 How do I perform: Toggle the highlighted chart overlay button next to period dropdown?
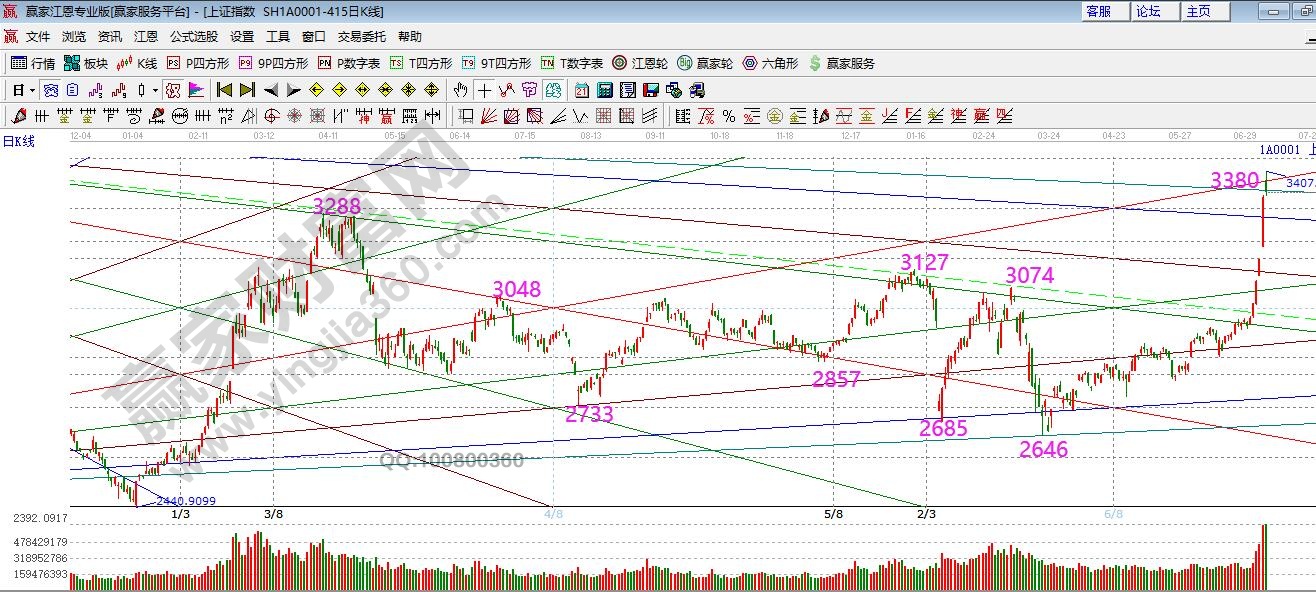click(x=49, y=90)
